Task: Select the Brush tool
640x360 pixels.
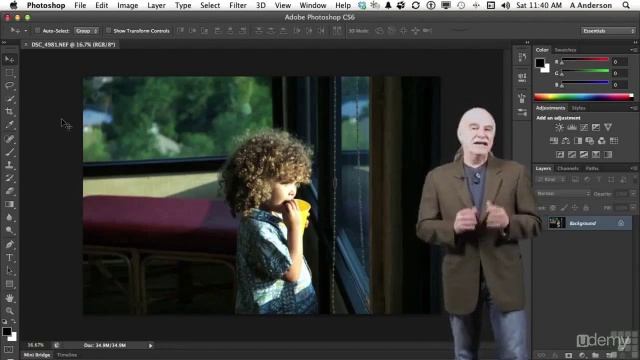Action: (9, 152)
